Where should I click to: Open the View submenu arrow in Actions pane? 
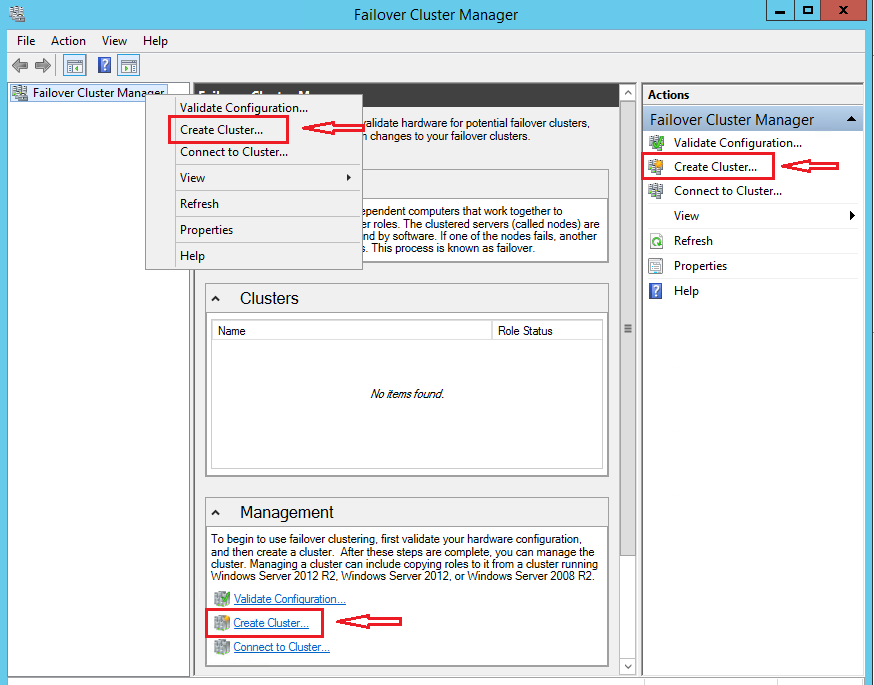[851, 215]
